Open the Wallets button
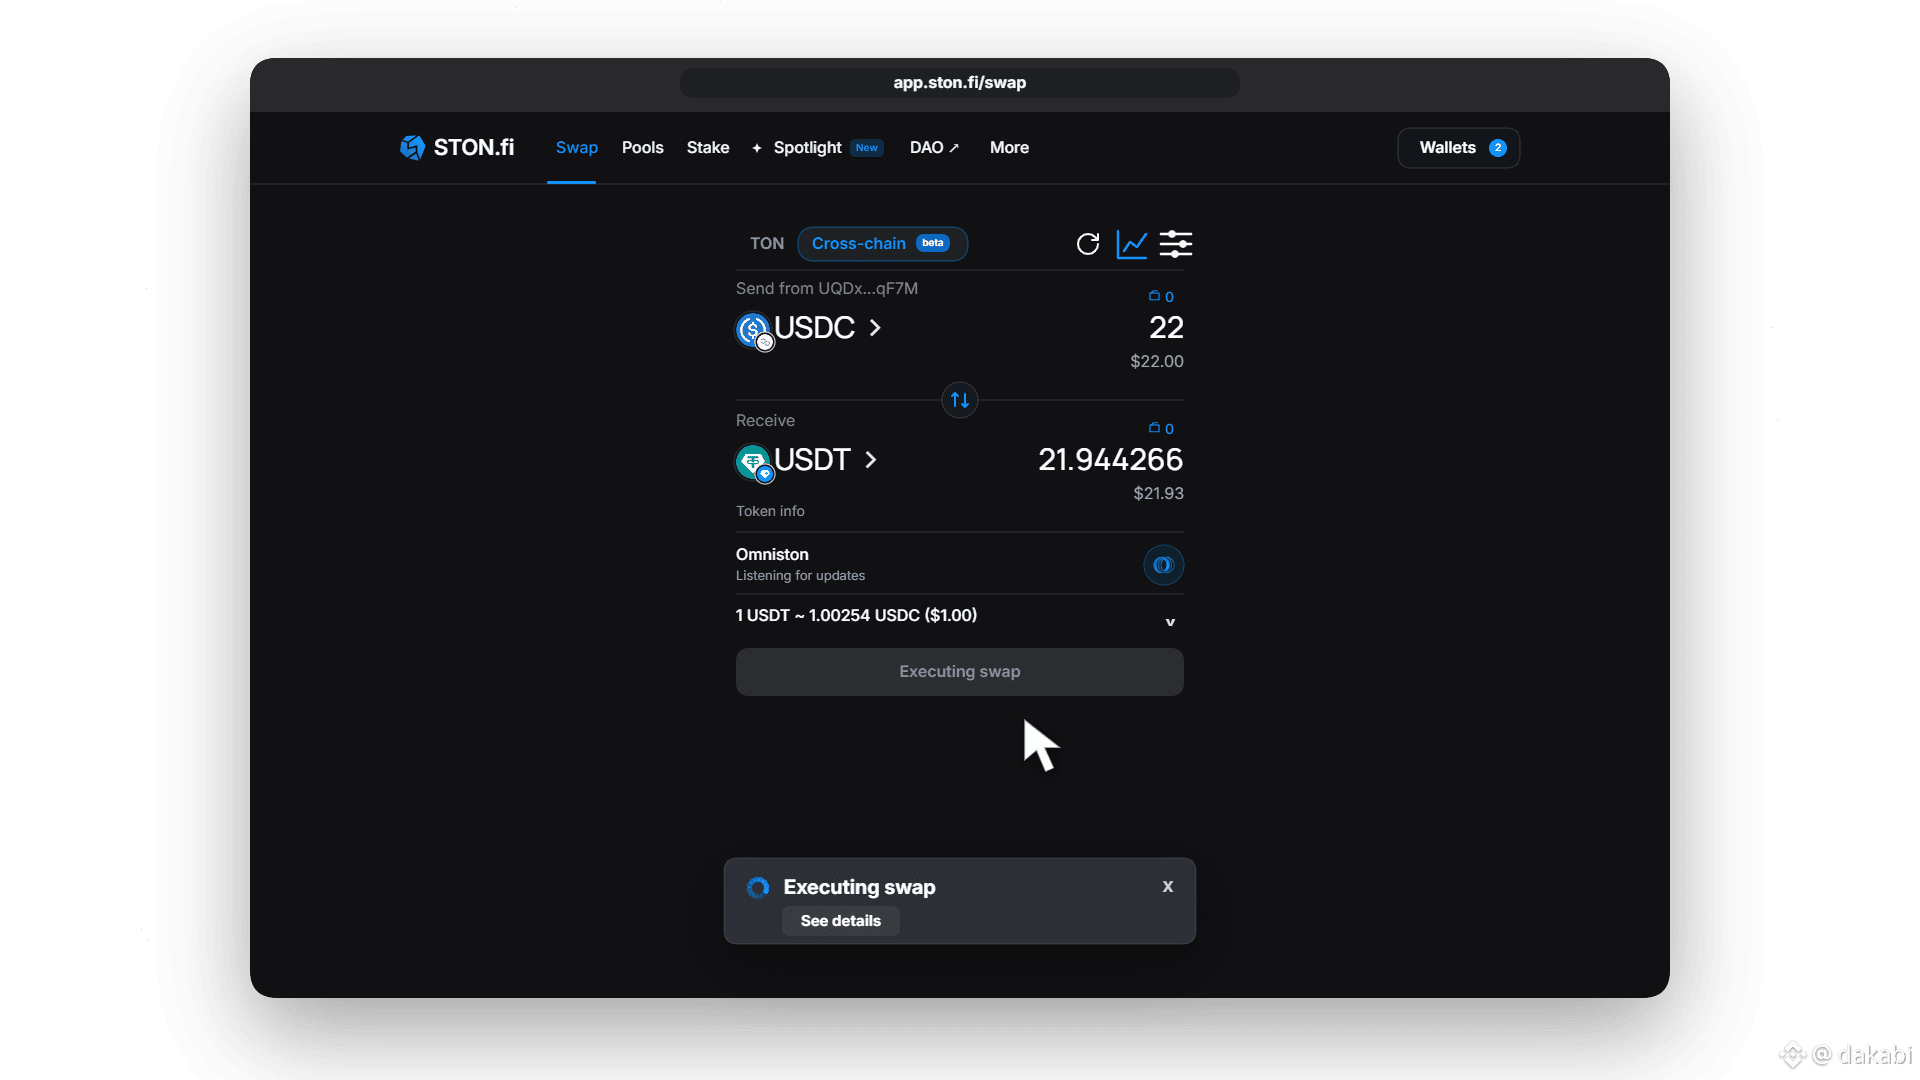Screen dimensions: 1920x1080 point(1459,148)
